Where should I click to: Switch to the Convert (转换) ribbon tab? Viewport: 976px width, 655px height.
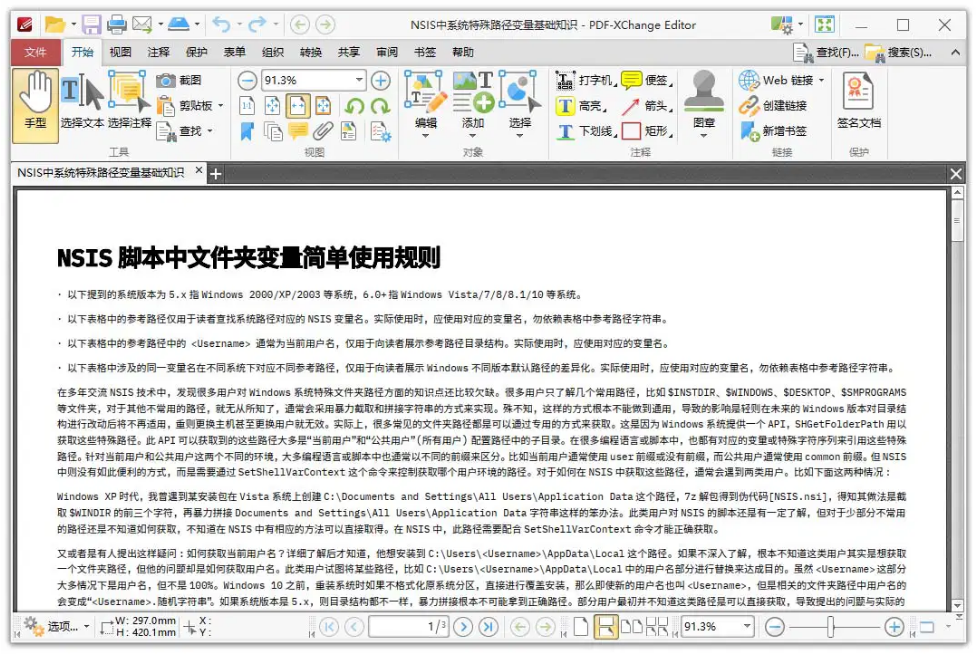[x=311, y=52]
